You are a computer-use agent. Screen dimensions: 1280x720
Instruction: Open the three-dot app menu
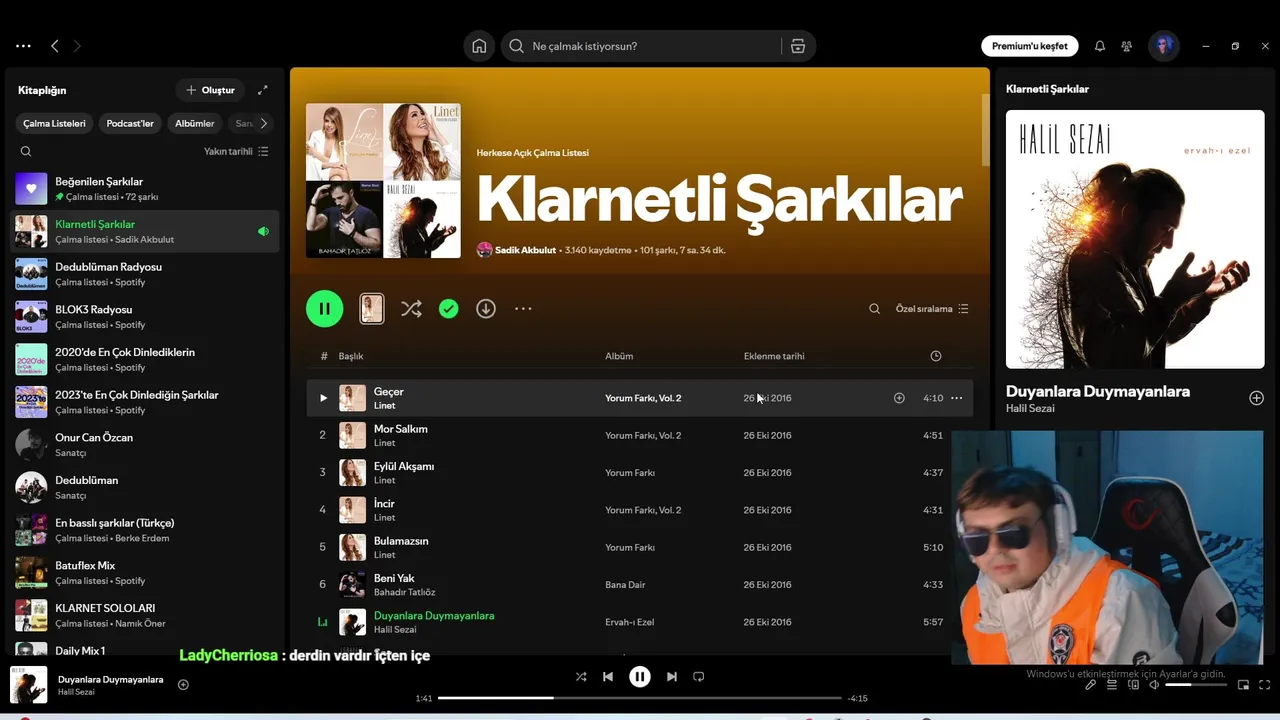23,46
